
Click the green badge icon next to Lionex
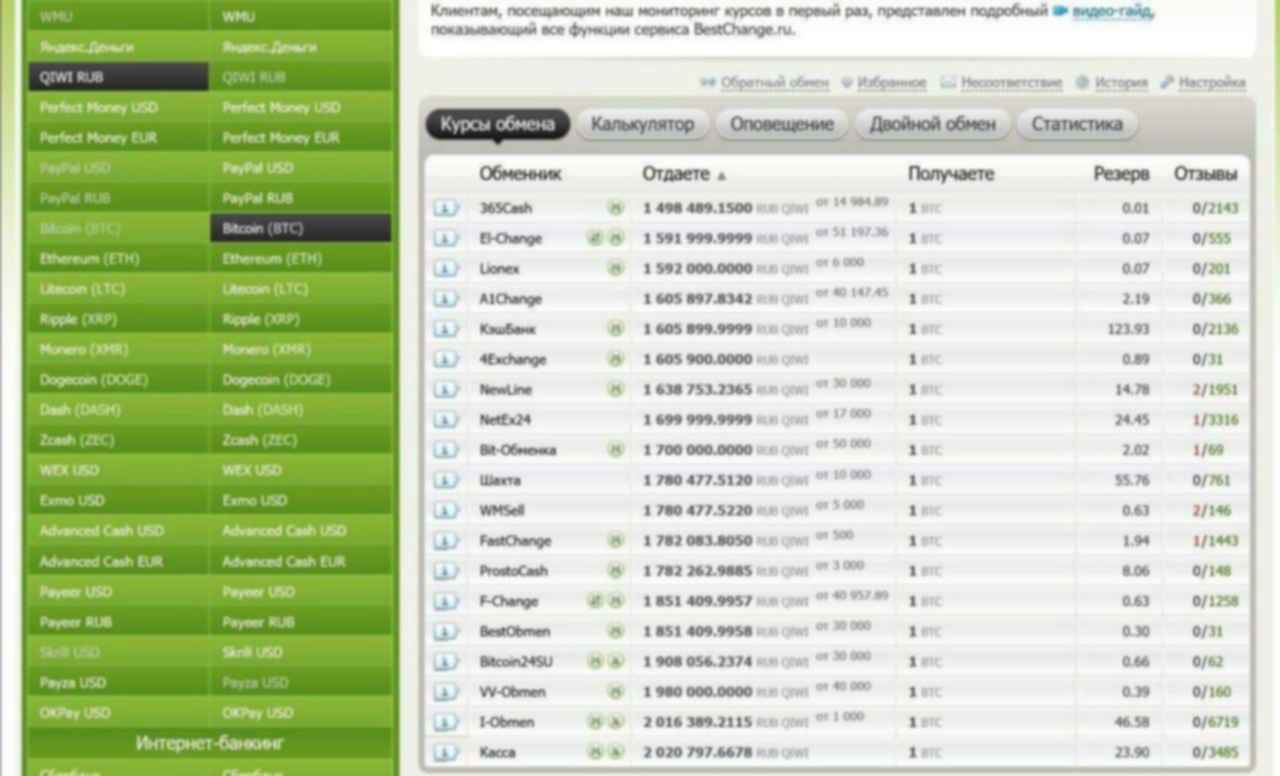[x=616, y=269]
